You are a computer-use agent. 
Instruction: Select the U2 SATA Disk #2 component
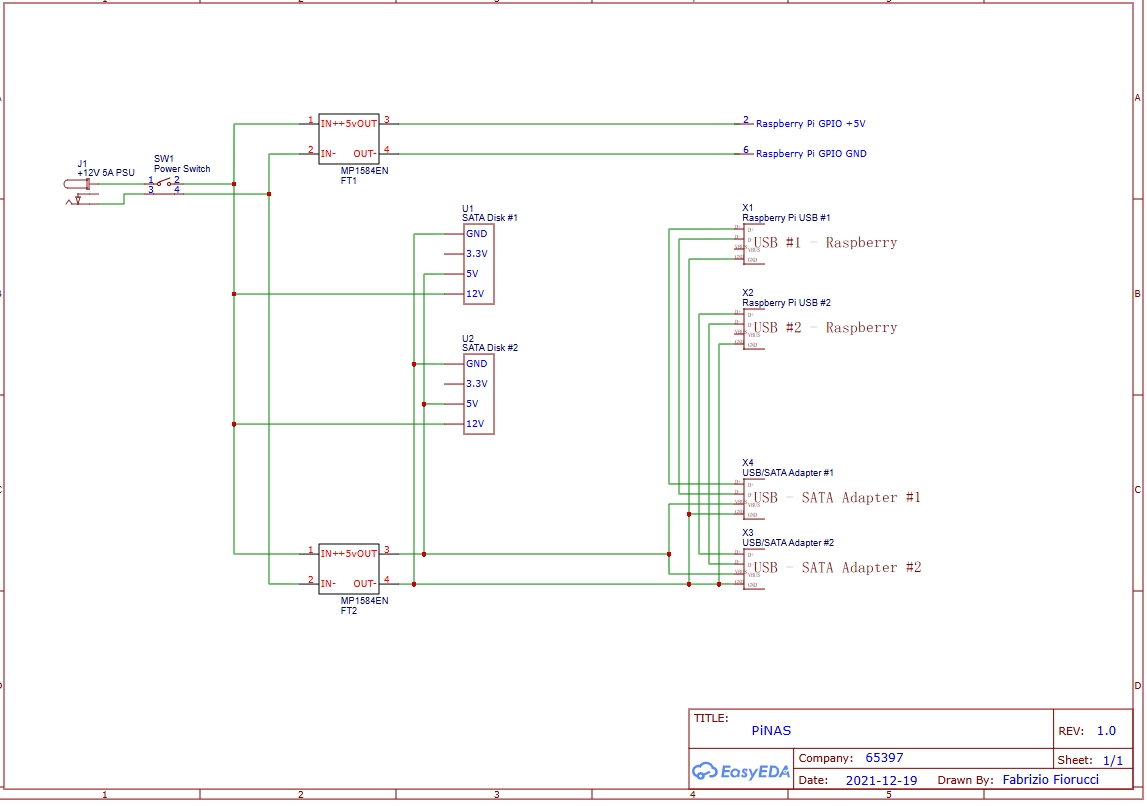click(478, 394)
